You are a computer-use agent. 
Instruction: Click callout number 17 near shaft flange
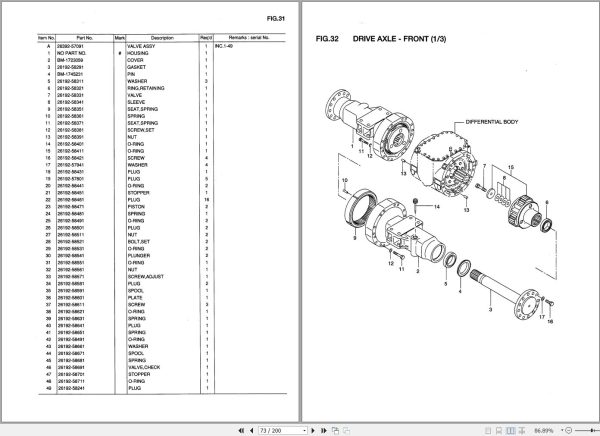click(542, 317)
